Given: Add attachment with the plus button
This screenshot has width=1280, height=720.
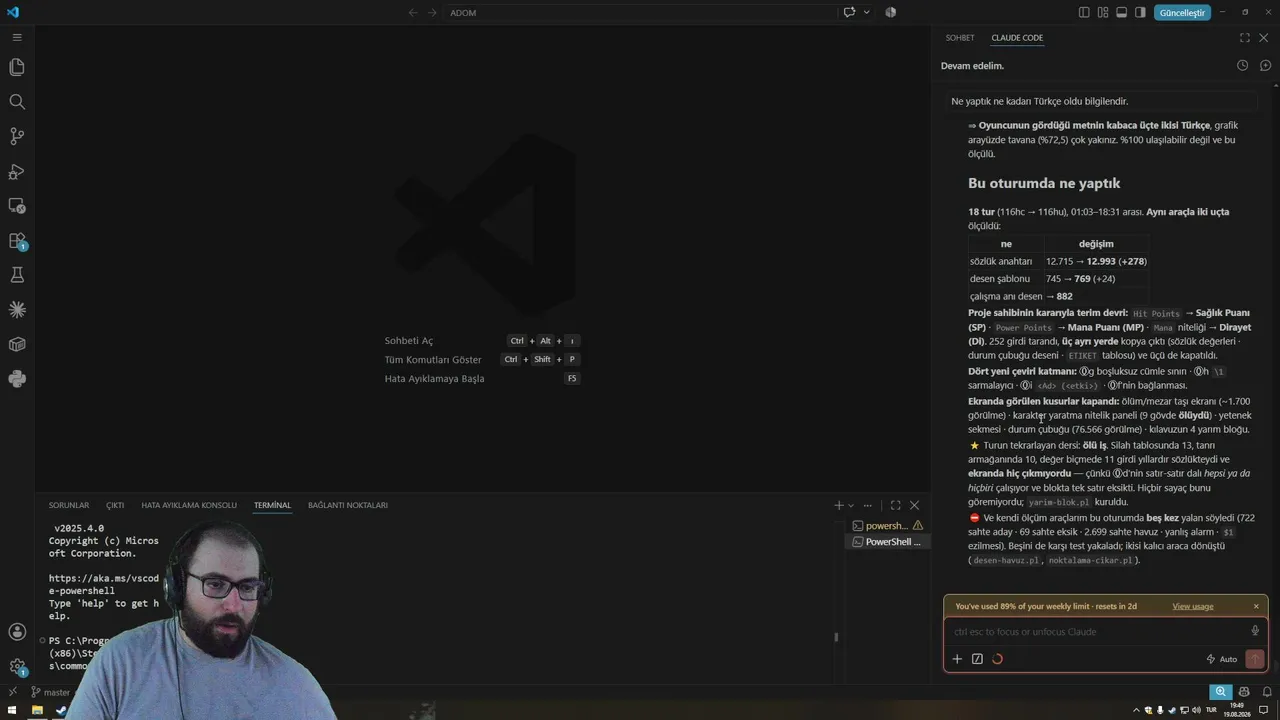Looking at the screenshot, I should [x=957, y=659].
